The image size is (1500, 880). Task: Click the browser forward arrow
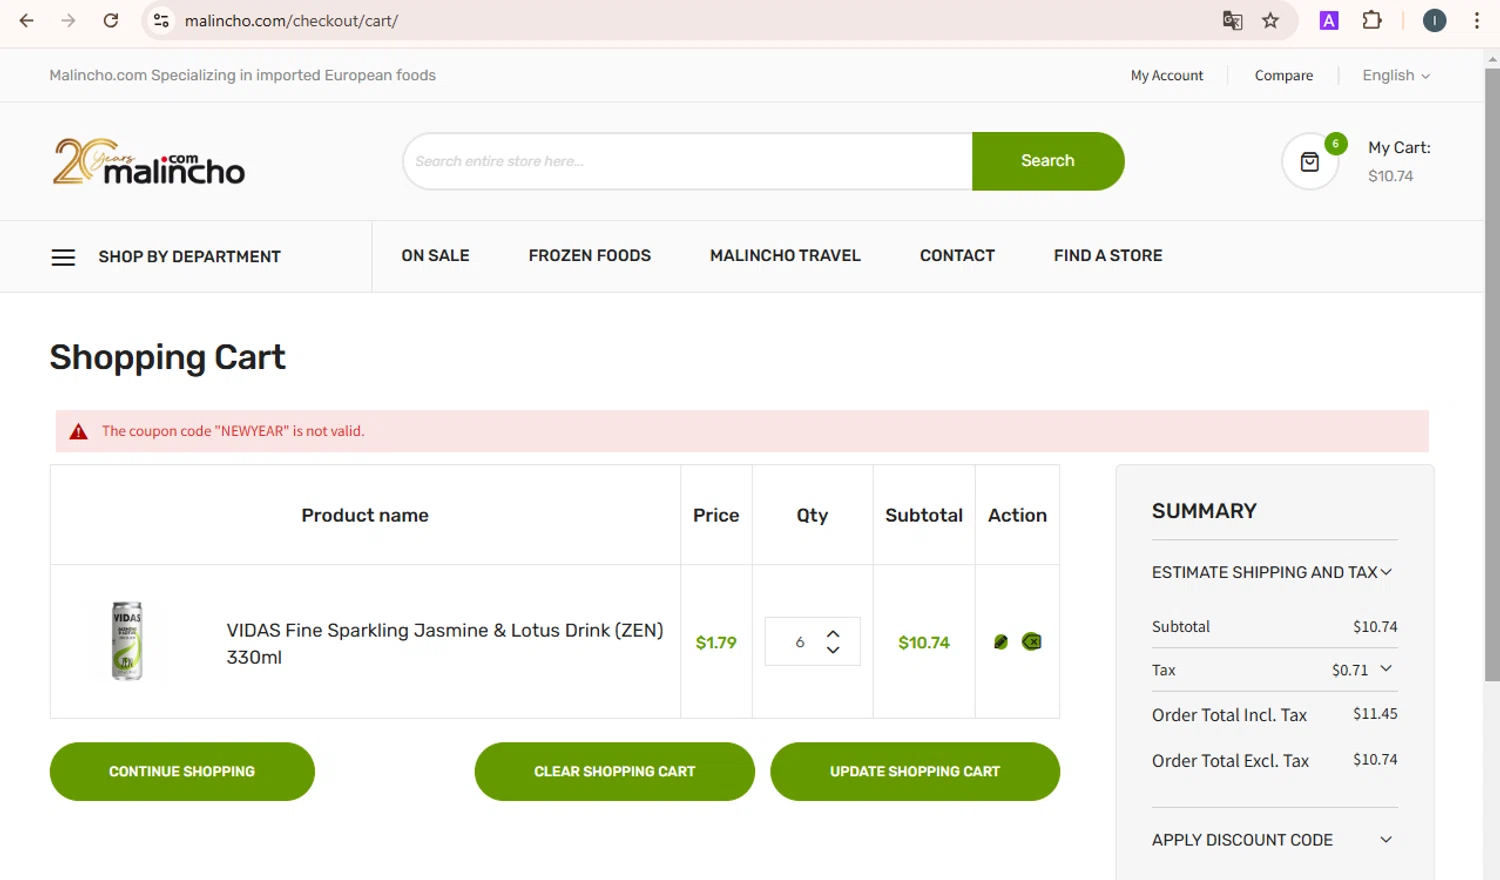(68, 20)
